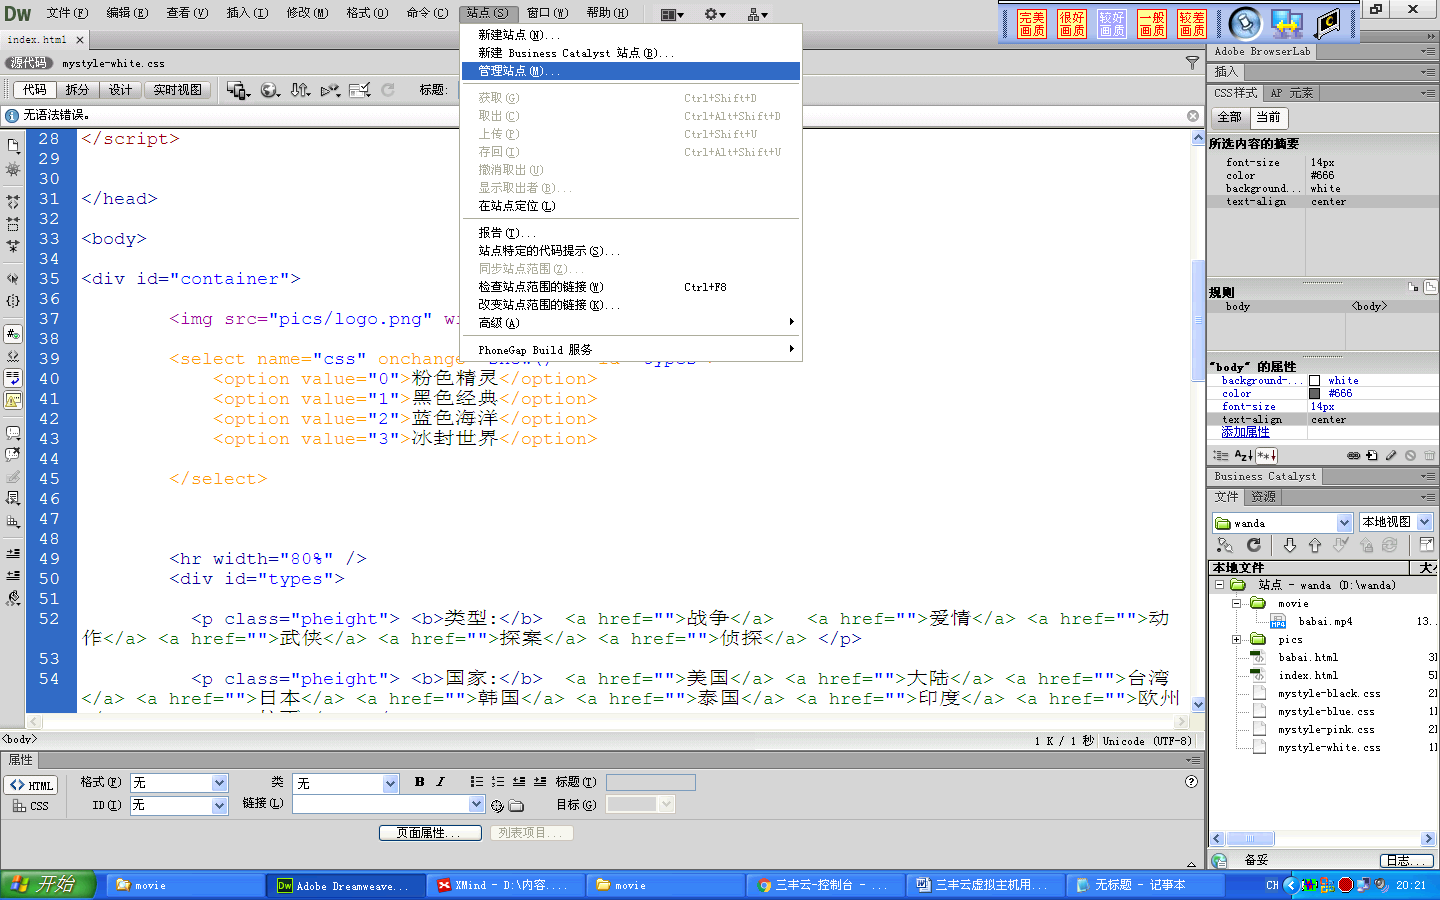The width and height of the screenshot is (1440, 900).
Task: Switch to 拆分 split view
Action: [x=77, y=90]
